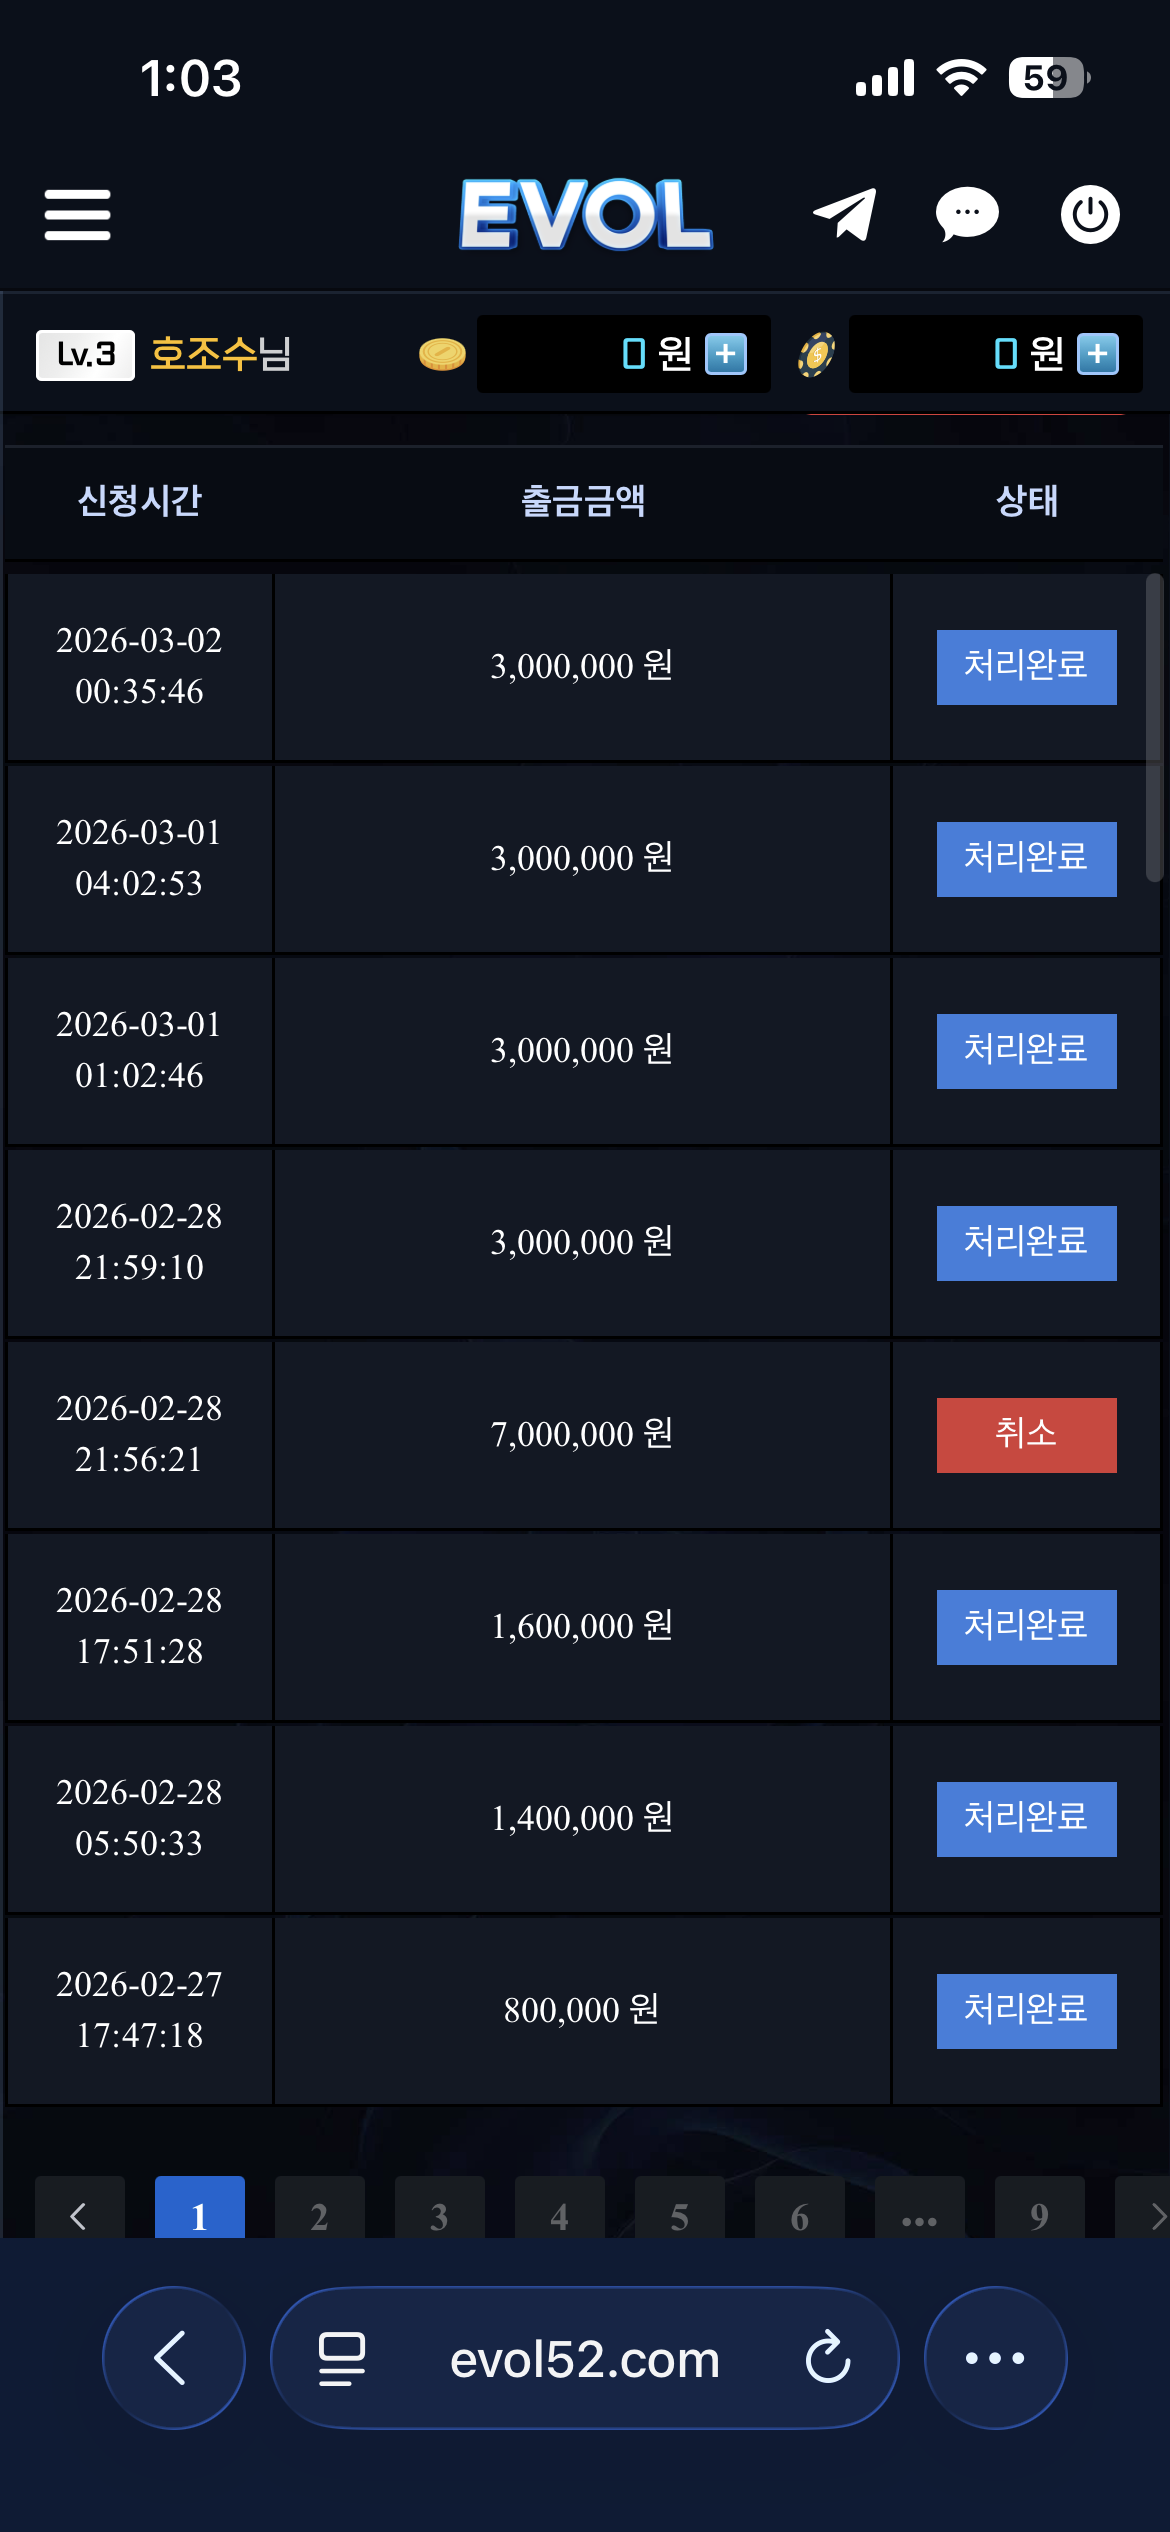Viewport: 1170px width, 2532px height.
Task: Go to pagination page 5
Action: pos(679,2212)
